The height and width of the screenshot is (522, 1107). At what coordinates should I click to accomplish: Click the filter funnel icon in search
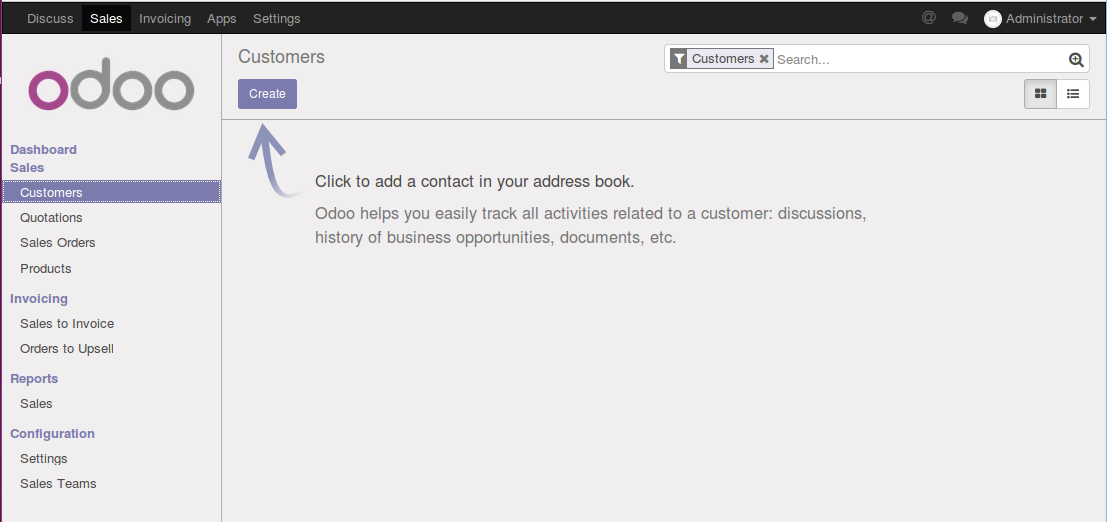[x=678, y=59]
